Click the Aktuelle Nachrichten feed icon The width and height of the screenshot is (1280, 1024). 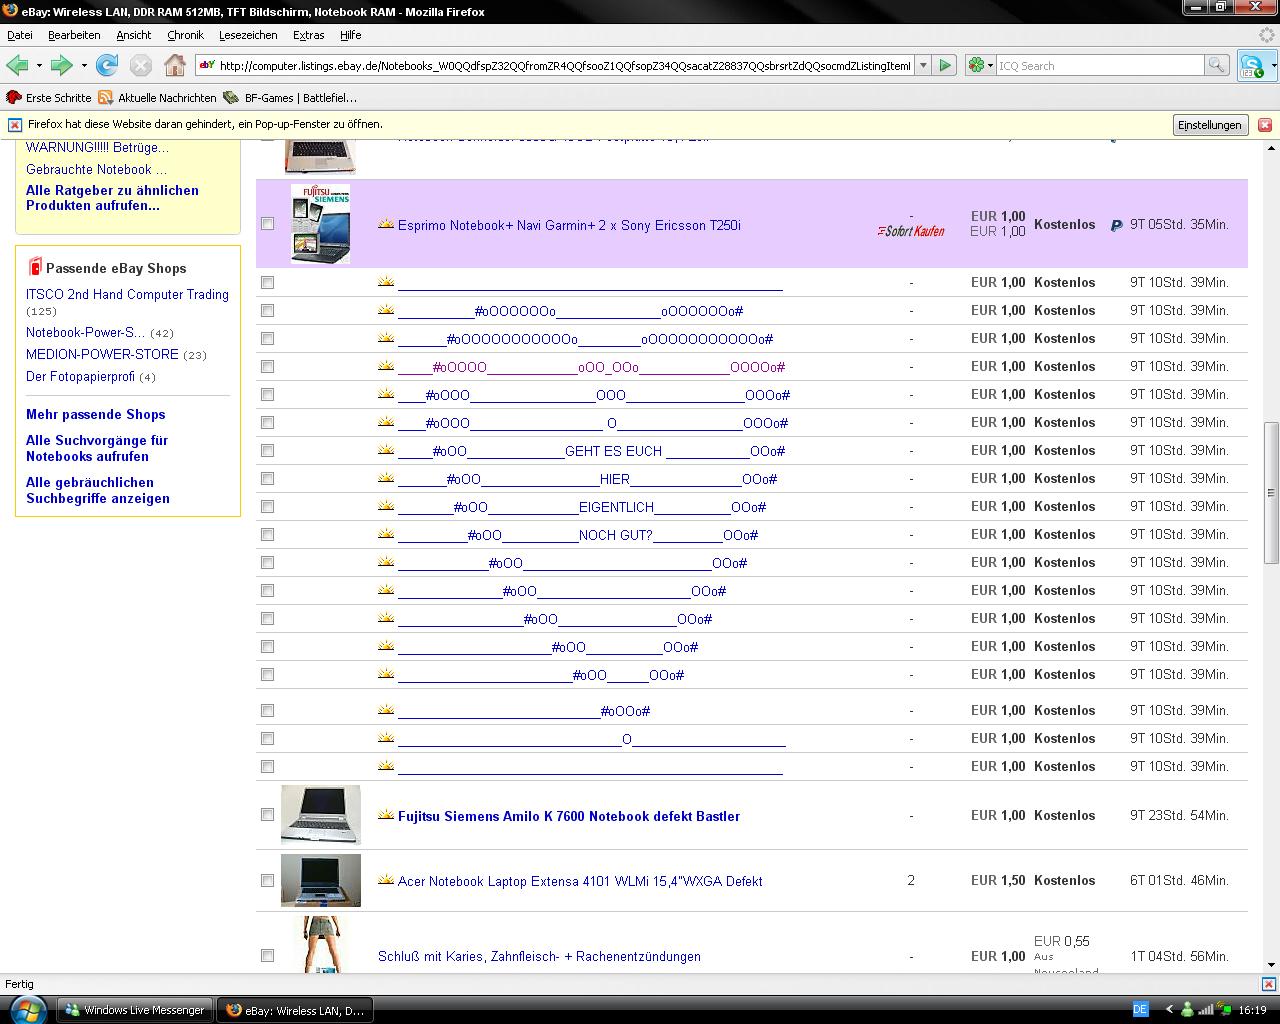coord(105,97)
